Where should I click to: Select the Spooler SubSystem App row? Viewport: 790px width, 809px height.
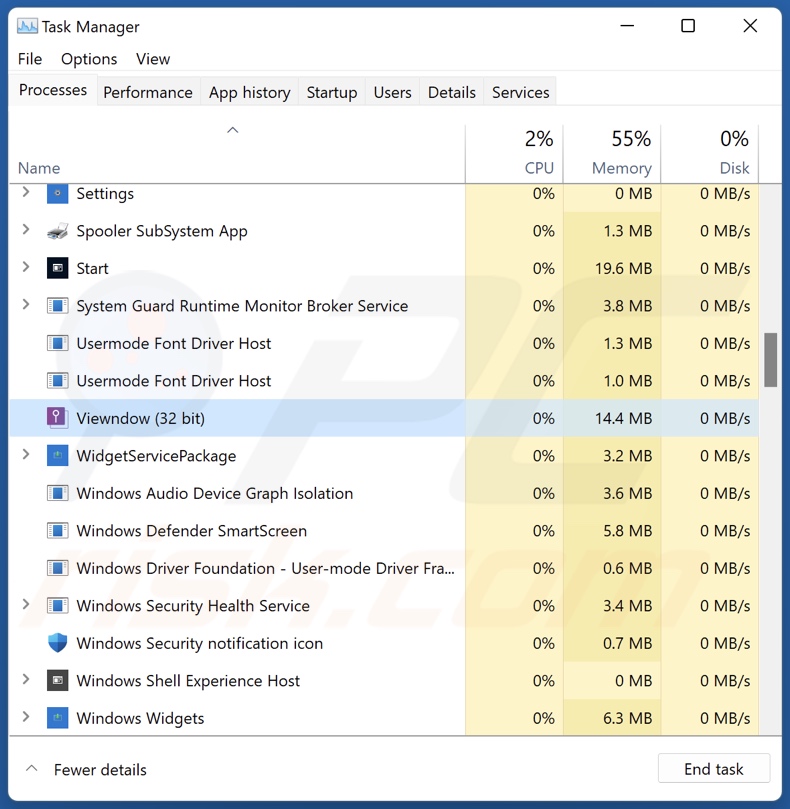click(384, 231)
